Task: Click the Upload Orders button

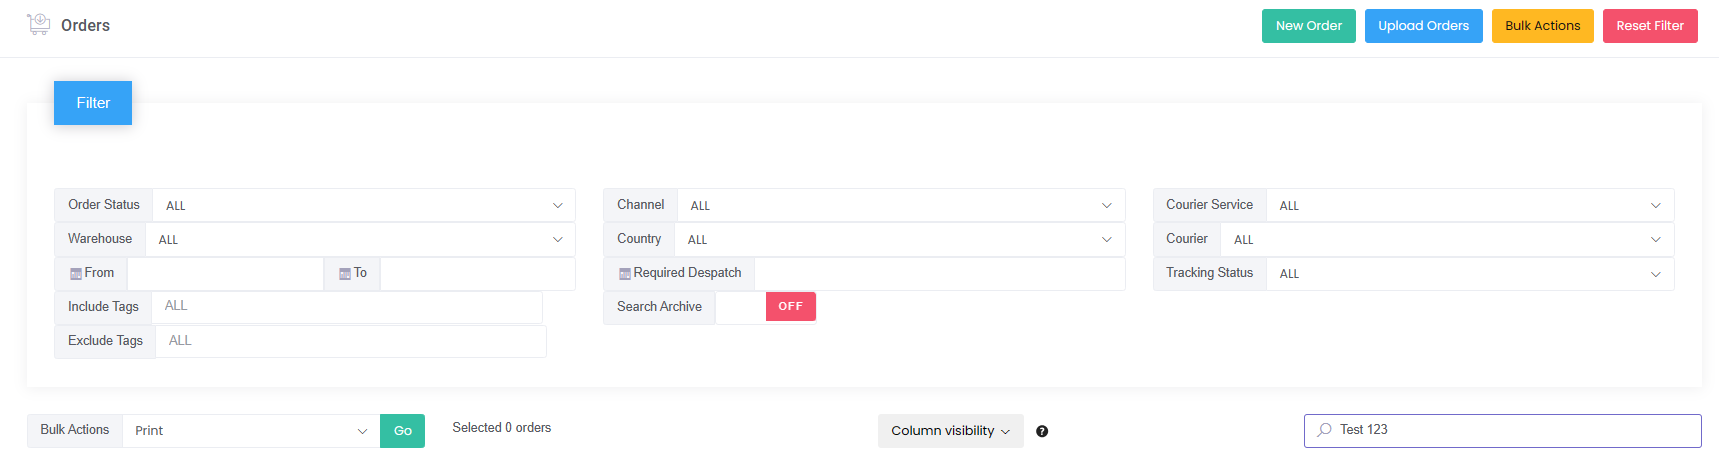Action: [x=1424, y=26]
